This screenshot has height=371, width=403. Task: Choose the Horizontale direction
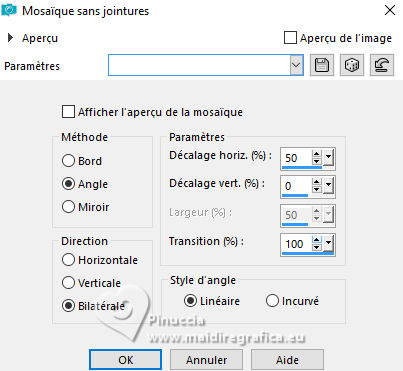pos(68,260)
